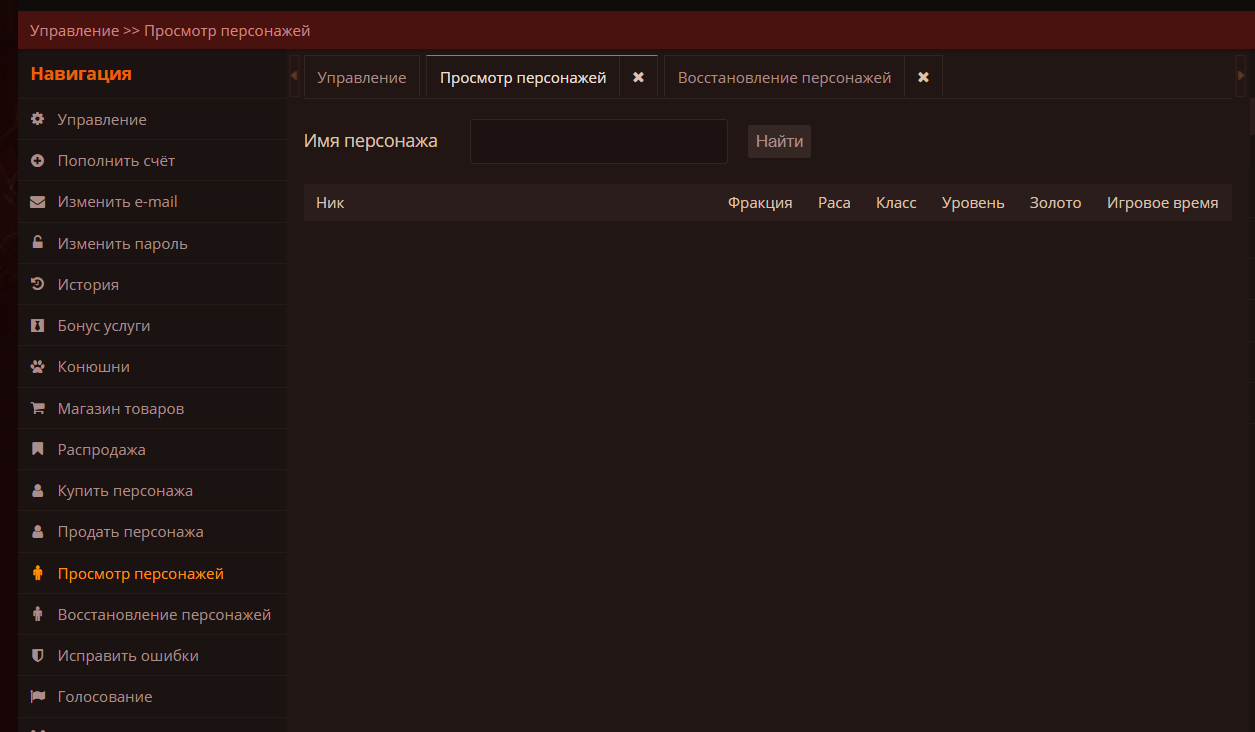Click the history clock icon beside История
The image size is (1255, 732).
(x=38, y=284)
